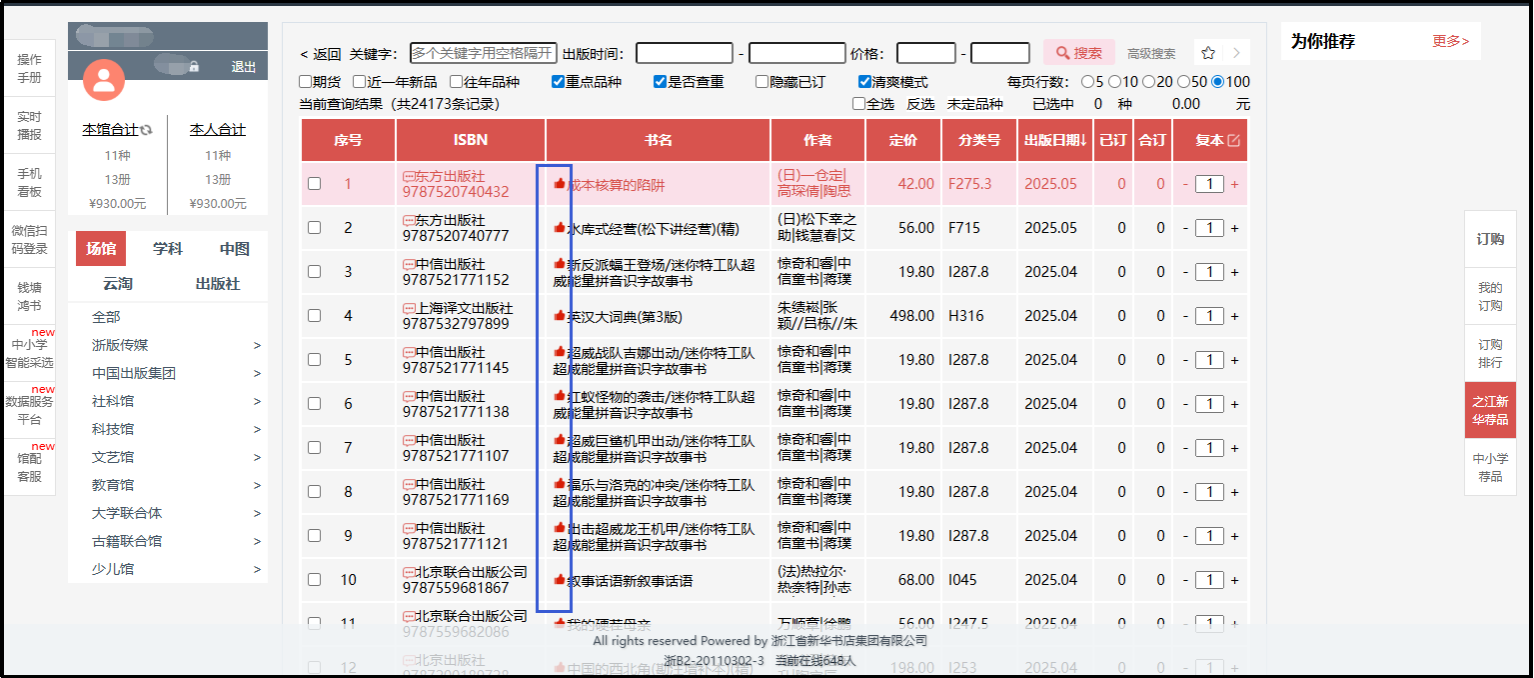1534x678 pixels.
Task: Uncheck the 清爽模式 checkbox
Action: (x=864, y=82)
